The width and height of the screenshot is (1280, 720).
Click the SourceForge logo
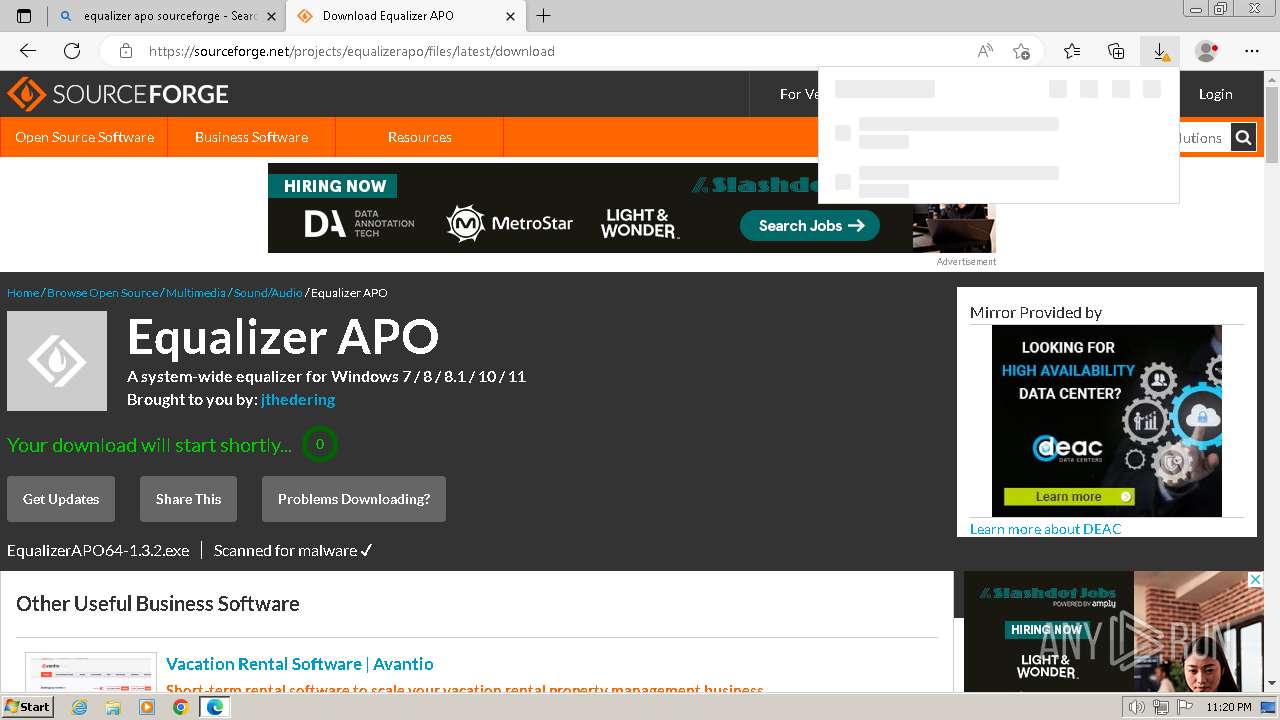(x=118, y=94)
